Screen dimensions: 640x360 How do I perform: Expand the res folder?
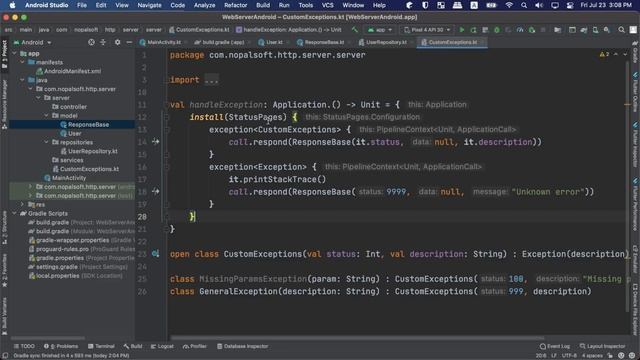[x=22, y=204]
